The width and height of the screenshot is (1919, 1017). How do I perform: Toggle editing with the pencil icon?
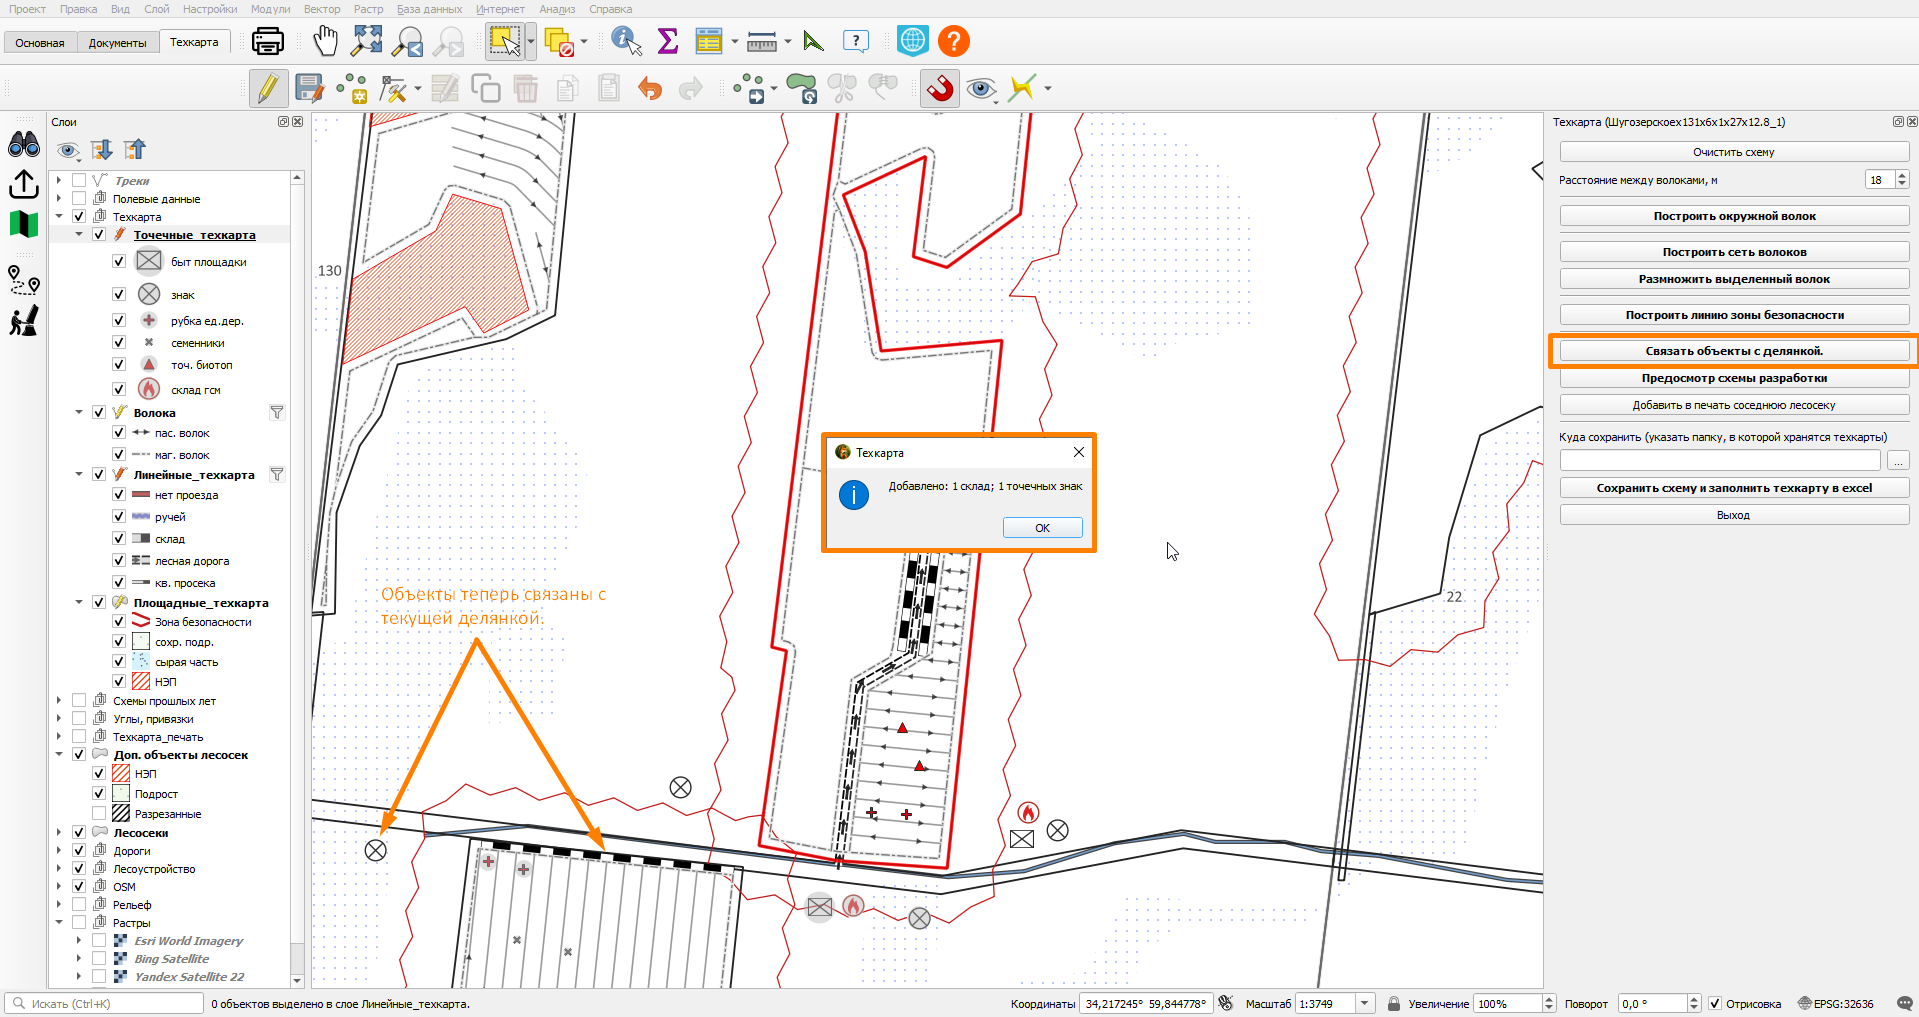click(x=268, y=88)
